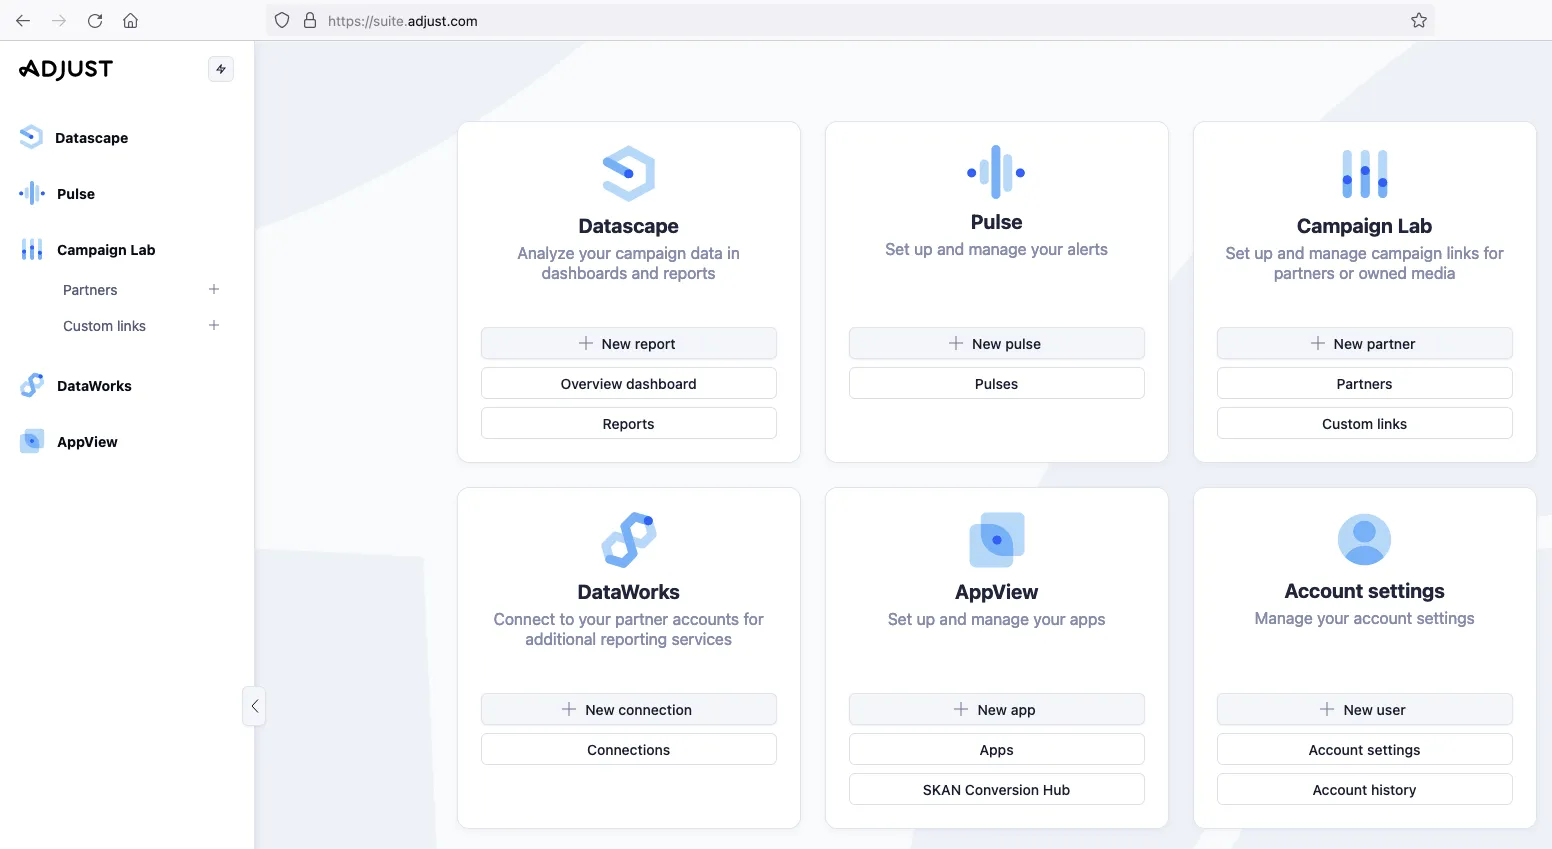The image size is (1552, 849).
Task: Click the Campaign Lab card heading
Action: coord(1364,226)
